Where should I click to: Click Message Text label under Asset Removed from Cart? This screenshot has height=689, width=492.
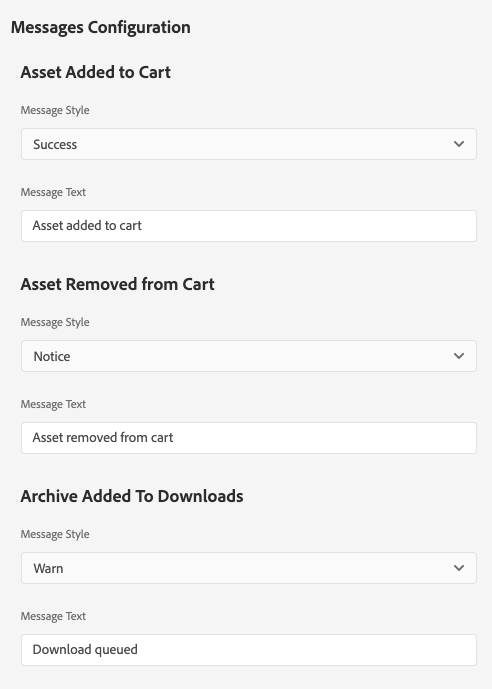tap(53, 404)
